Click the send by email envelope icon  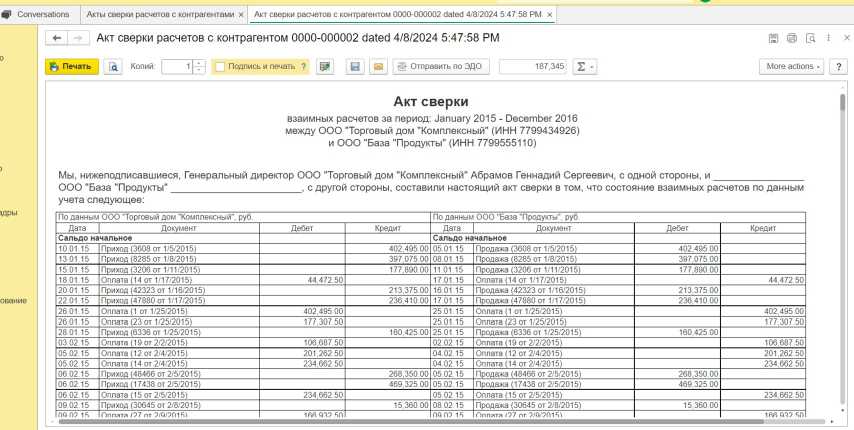click(x=379, y=66)
